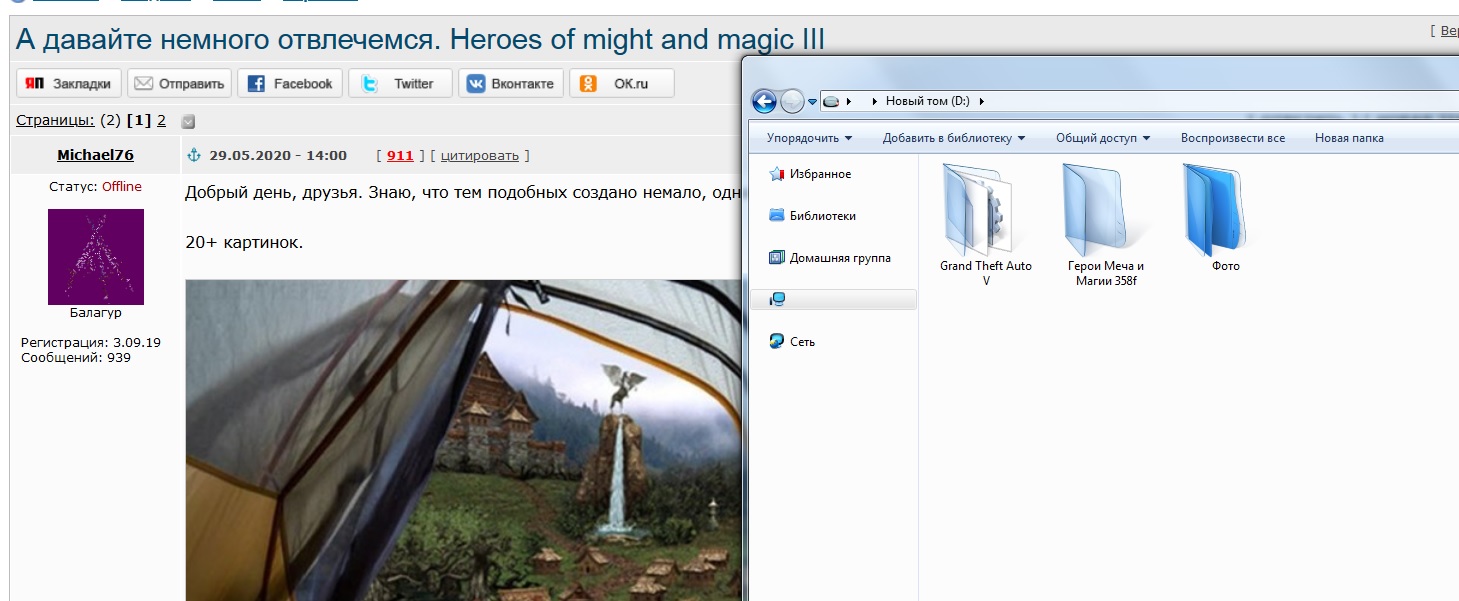
Task: Click цитировать to quote the post
Action: point(480,155)
